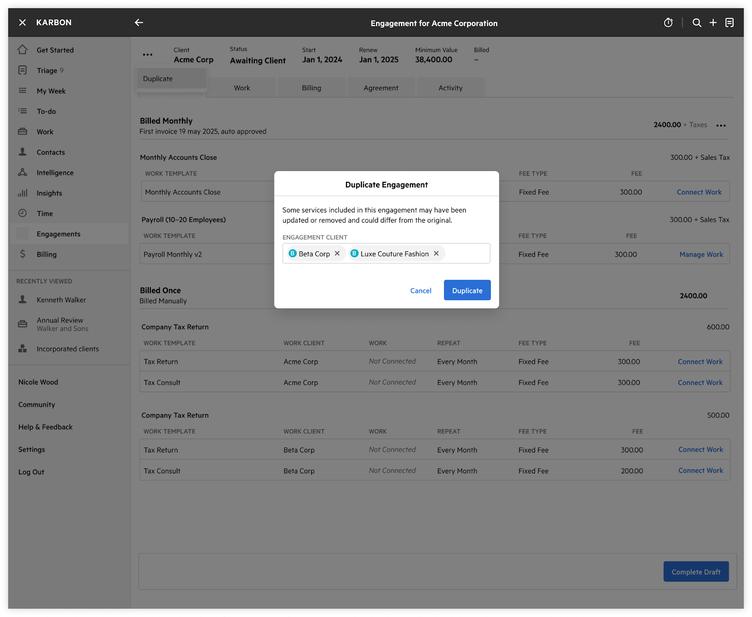
Task: Click Complete Draft button
Action: coord(696,572)
